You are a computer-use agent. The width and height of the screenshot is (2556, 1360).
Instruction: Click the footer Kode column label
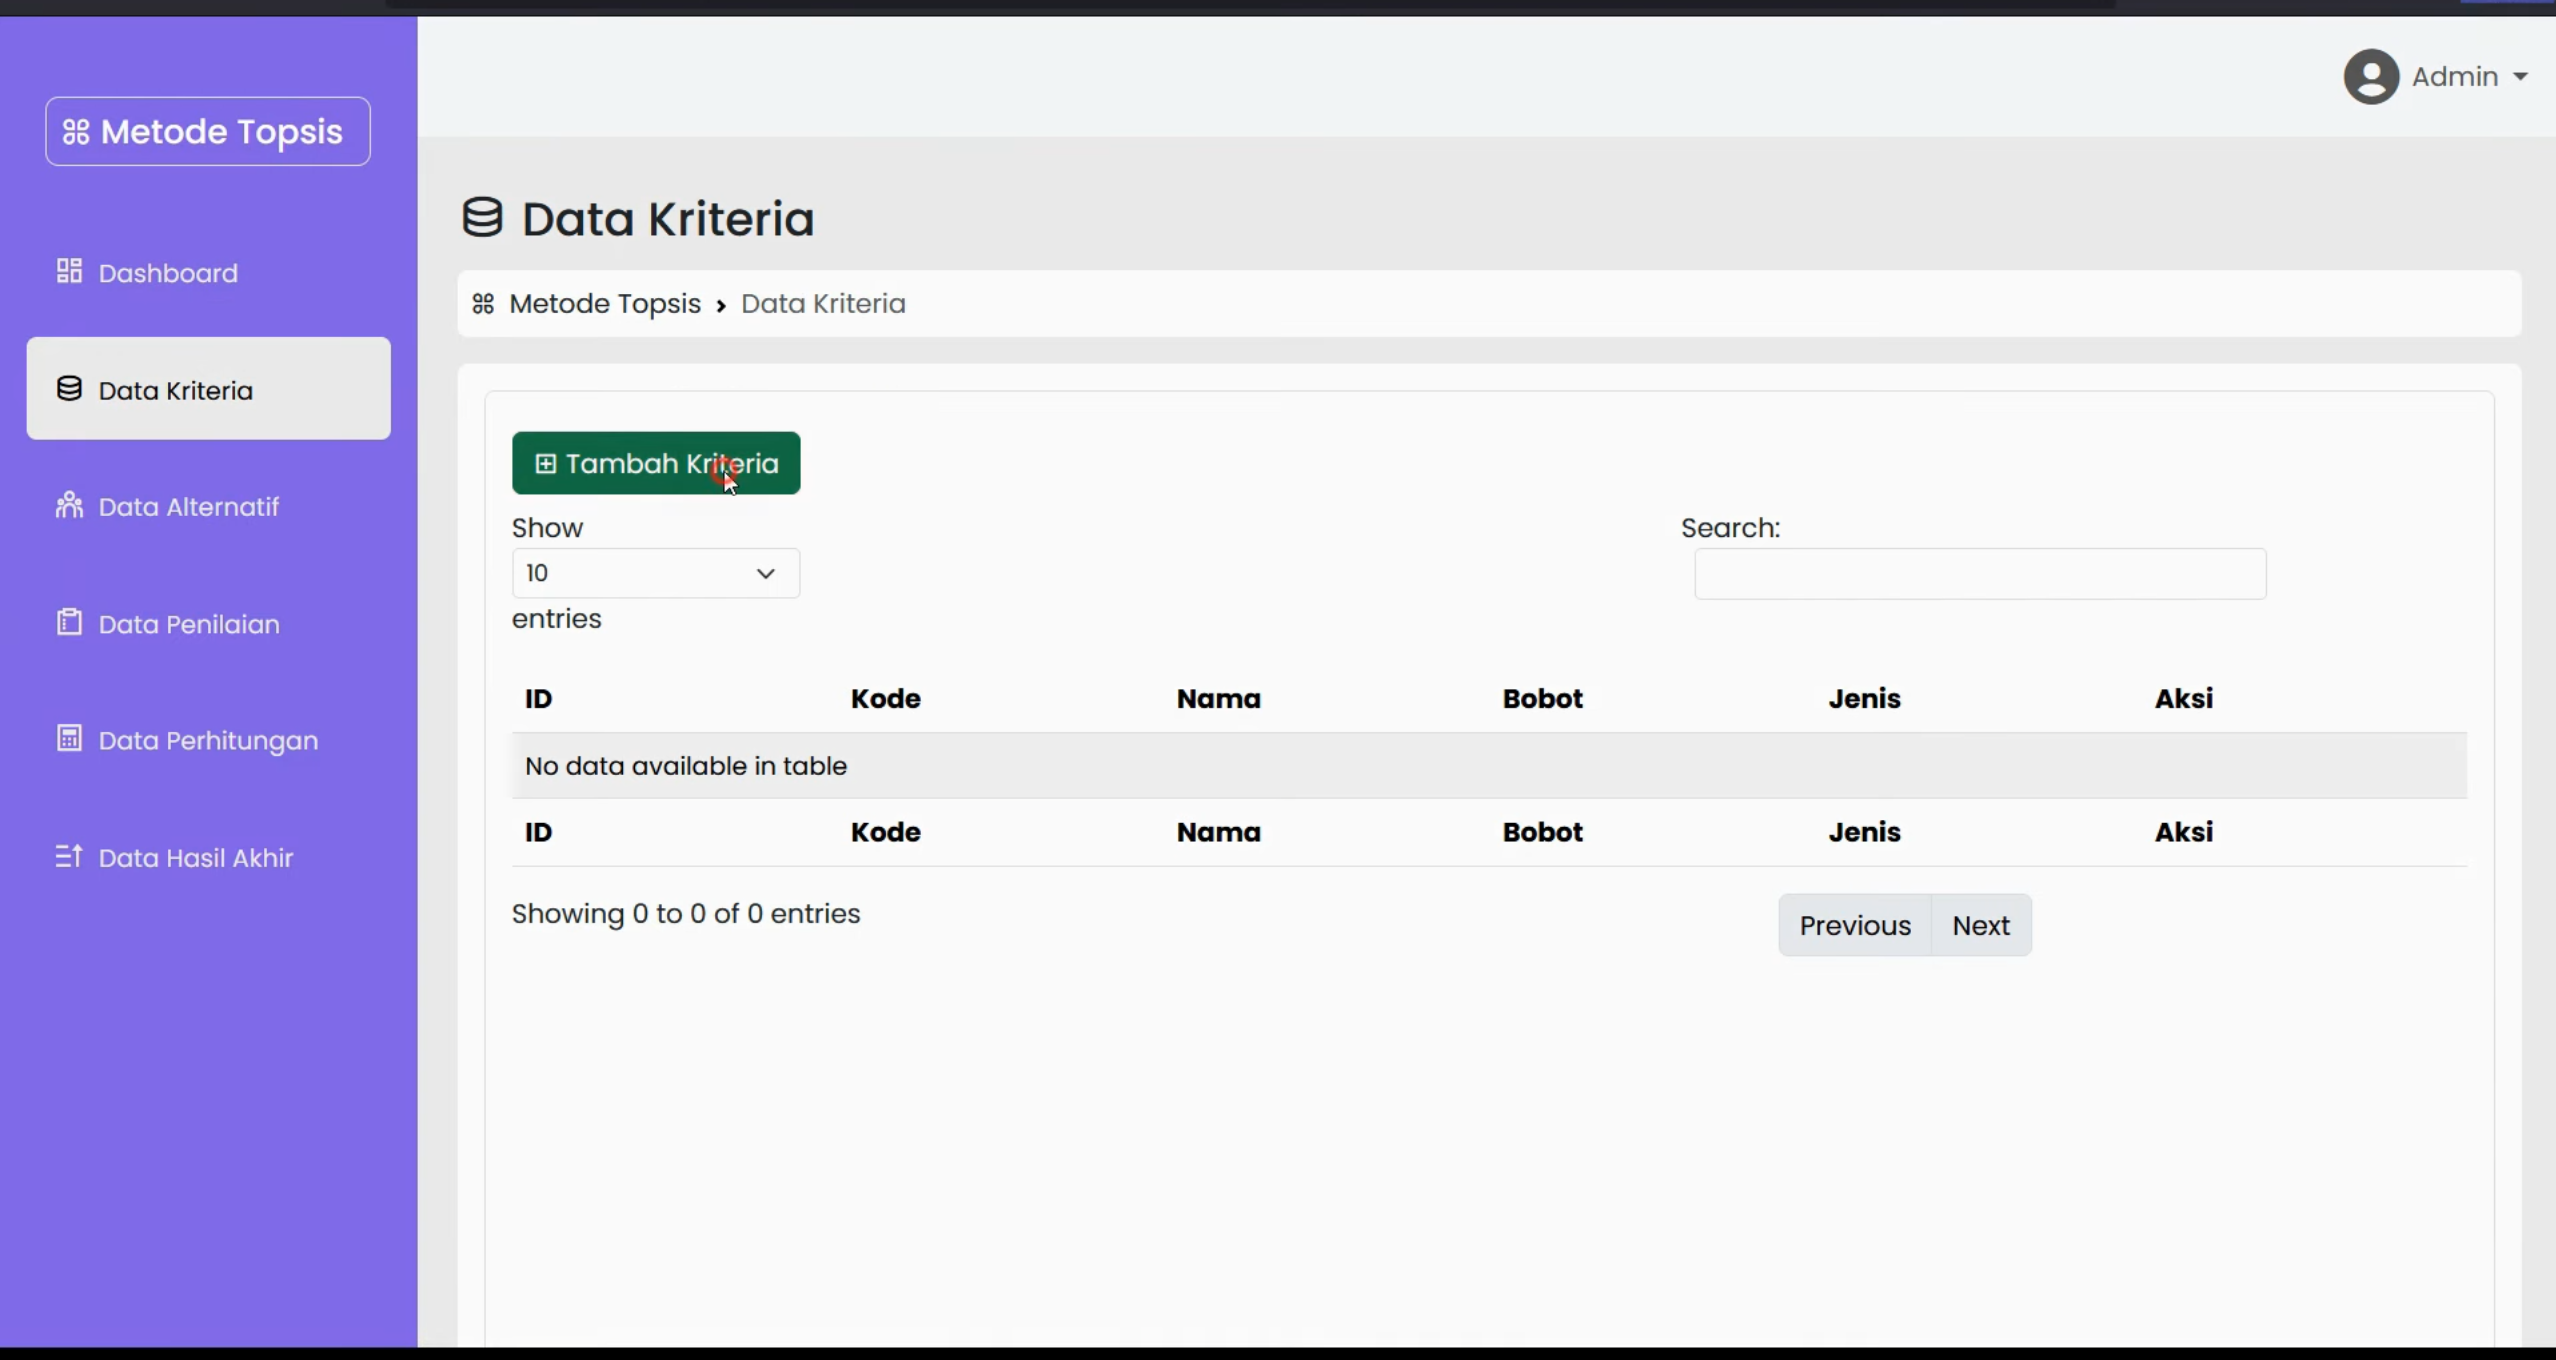click(x=885, y=832)
